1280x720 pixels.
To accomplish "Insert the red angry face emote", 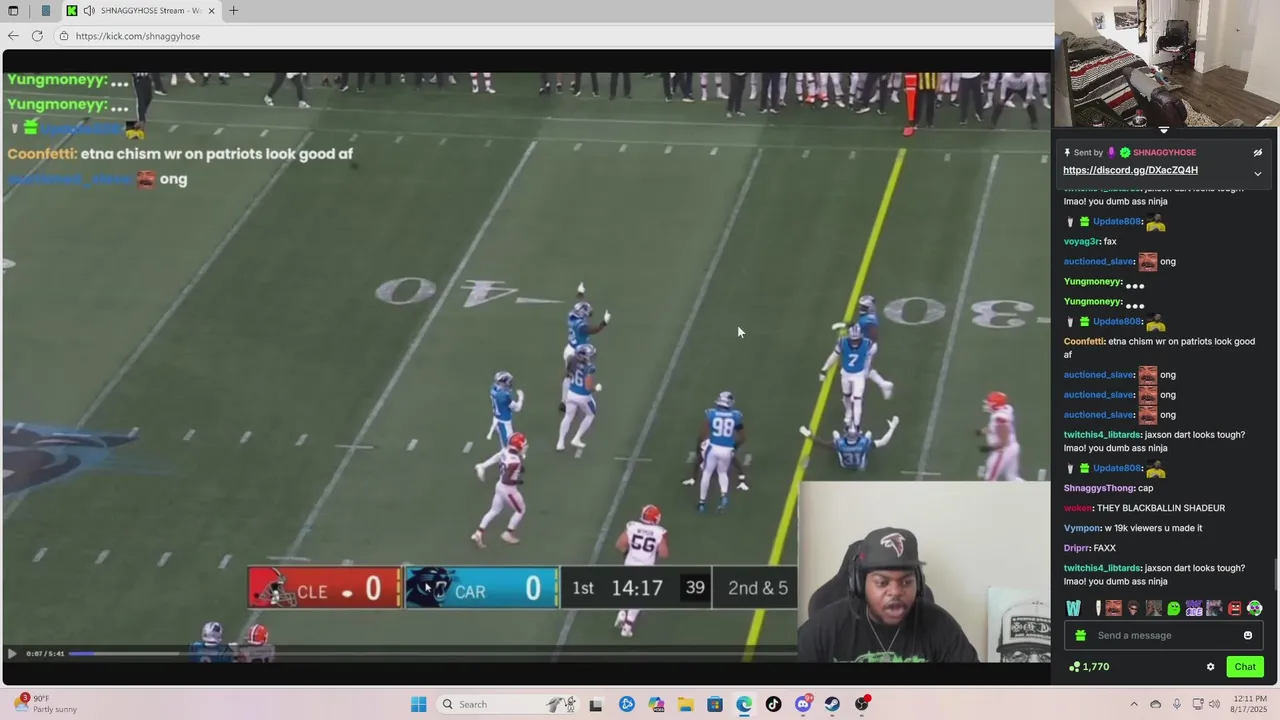I will click(x=1234, y=608).
